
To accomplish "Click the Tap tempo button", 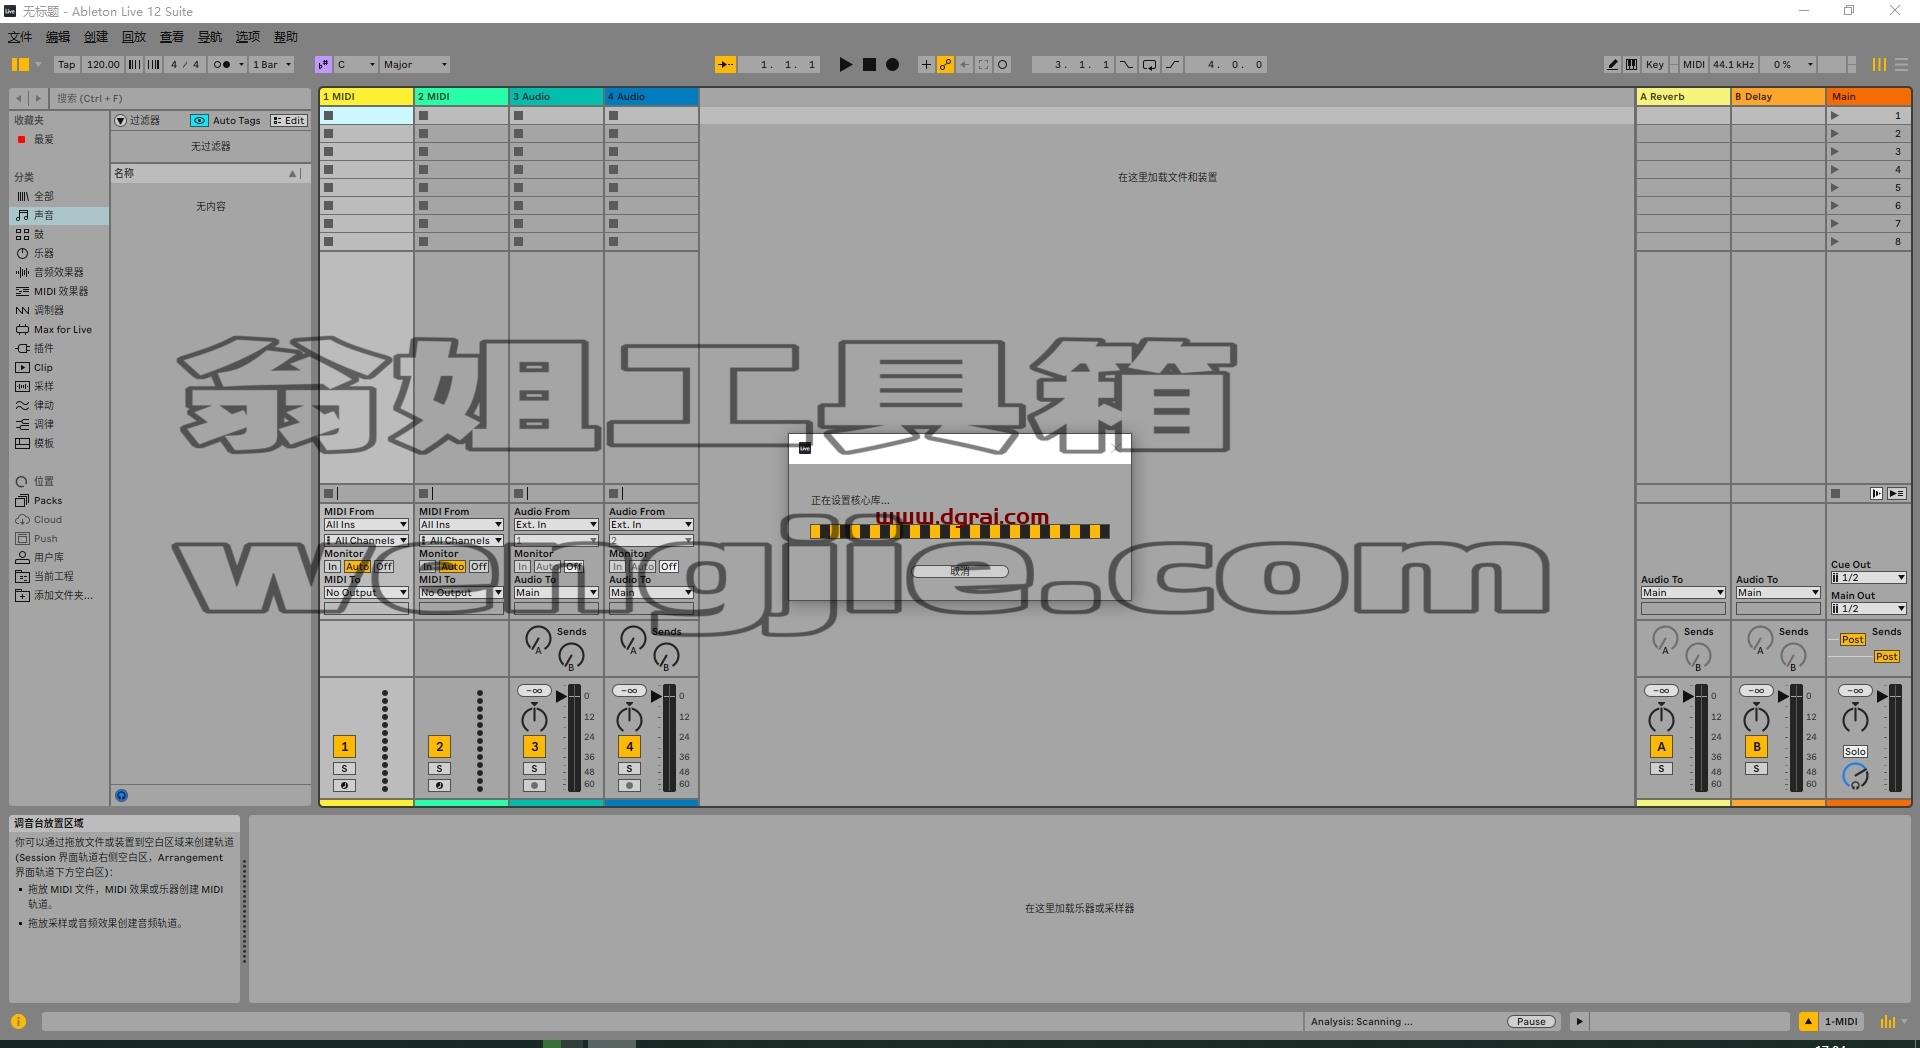I will (66, 64).
